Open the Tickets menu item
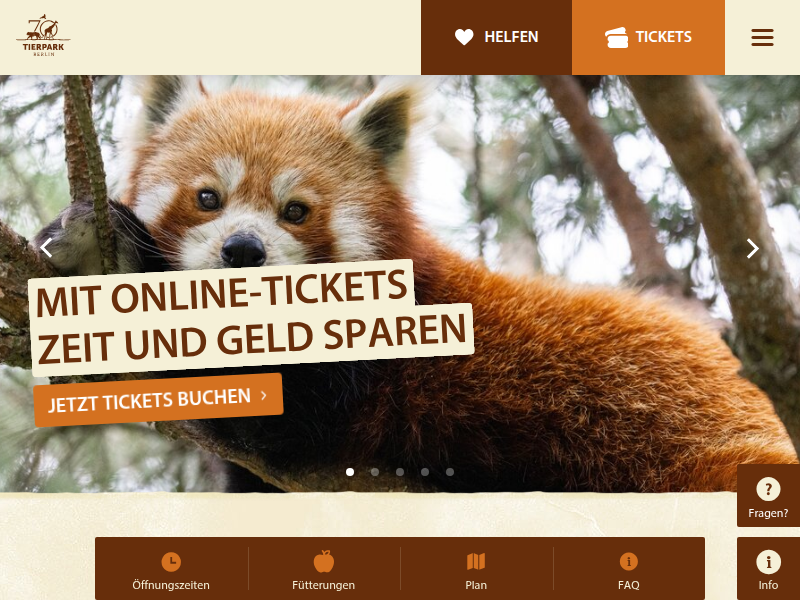This screenshot has height=600, width=800. pos(648,37)
